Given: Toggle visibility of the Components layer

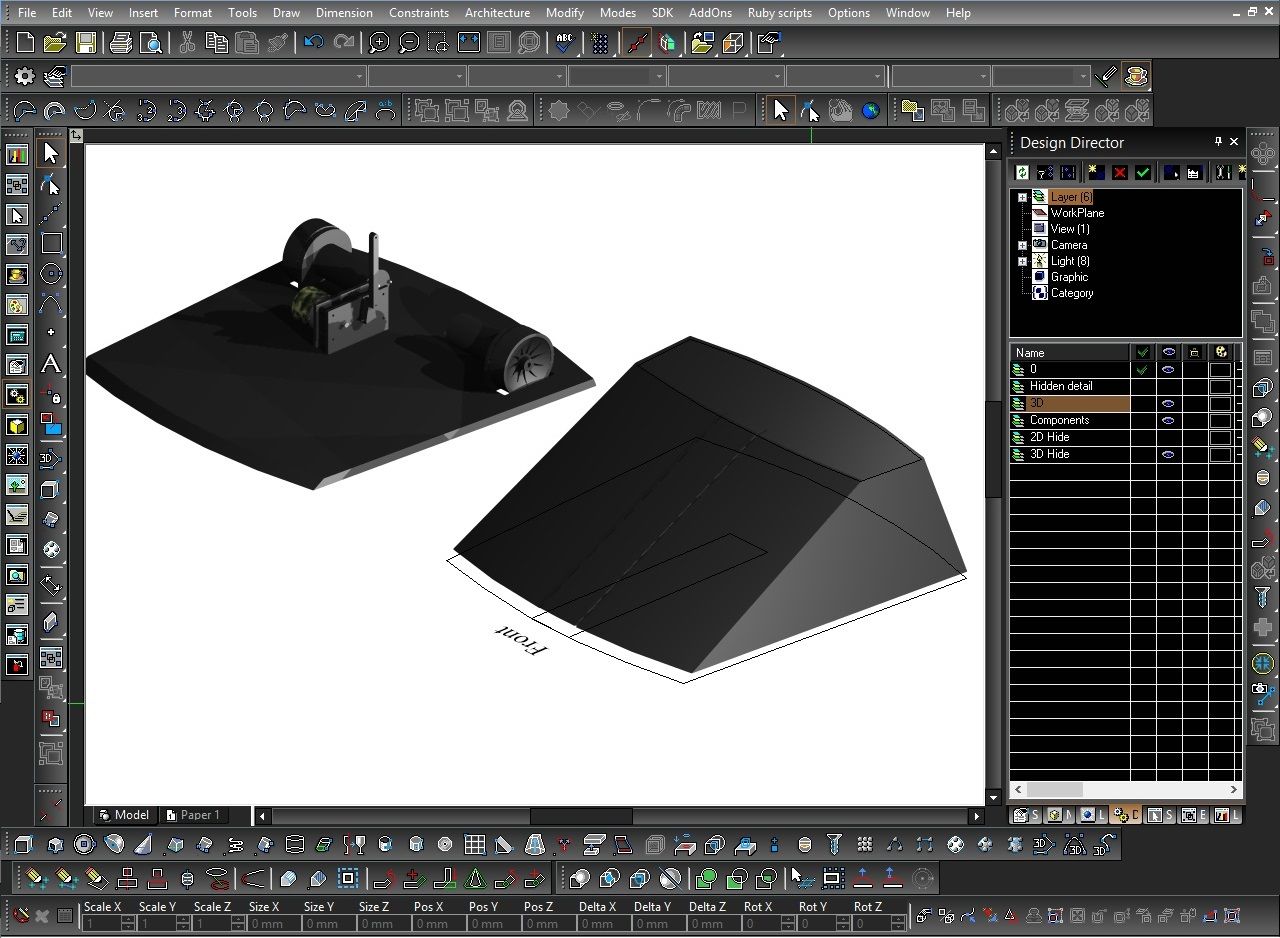Looking at the screenshot, I should (x=1169, y=420).
